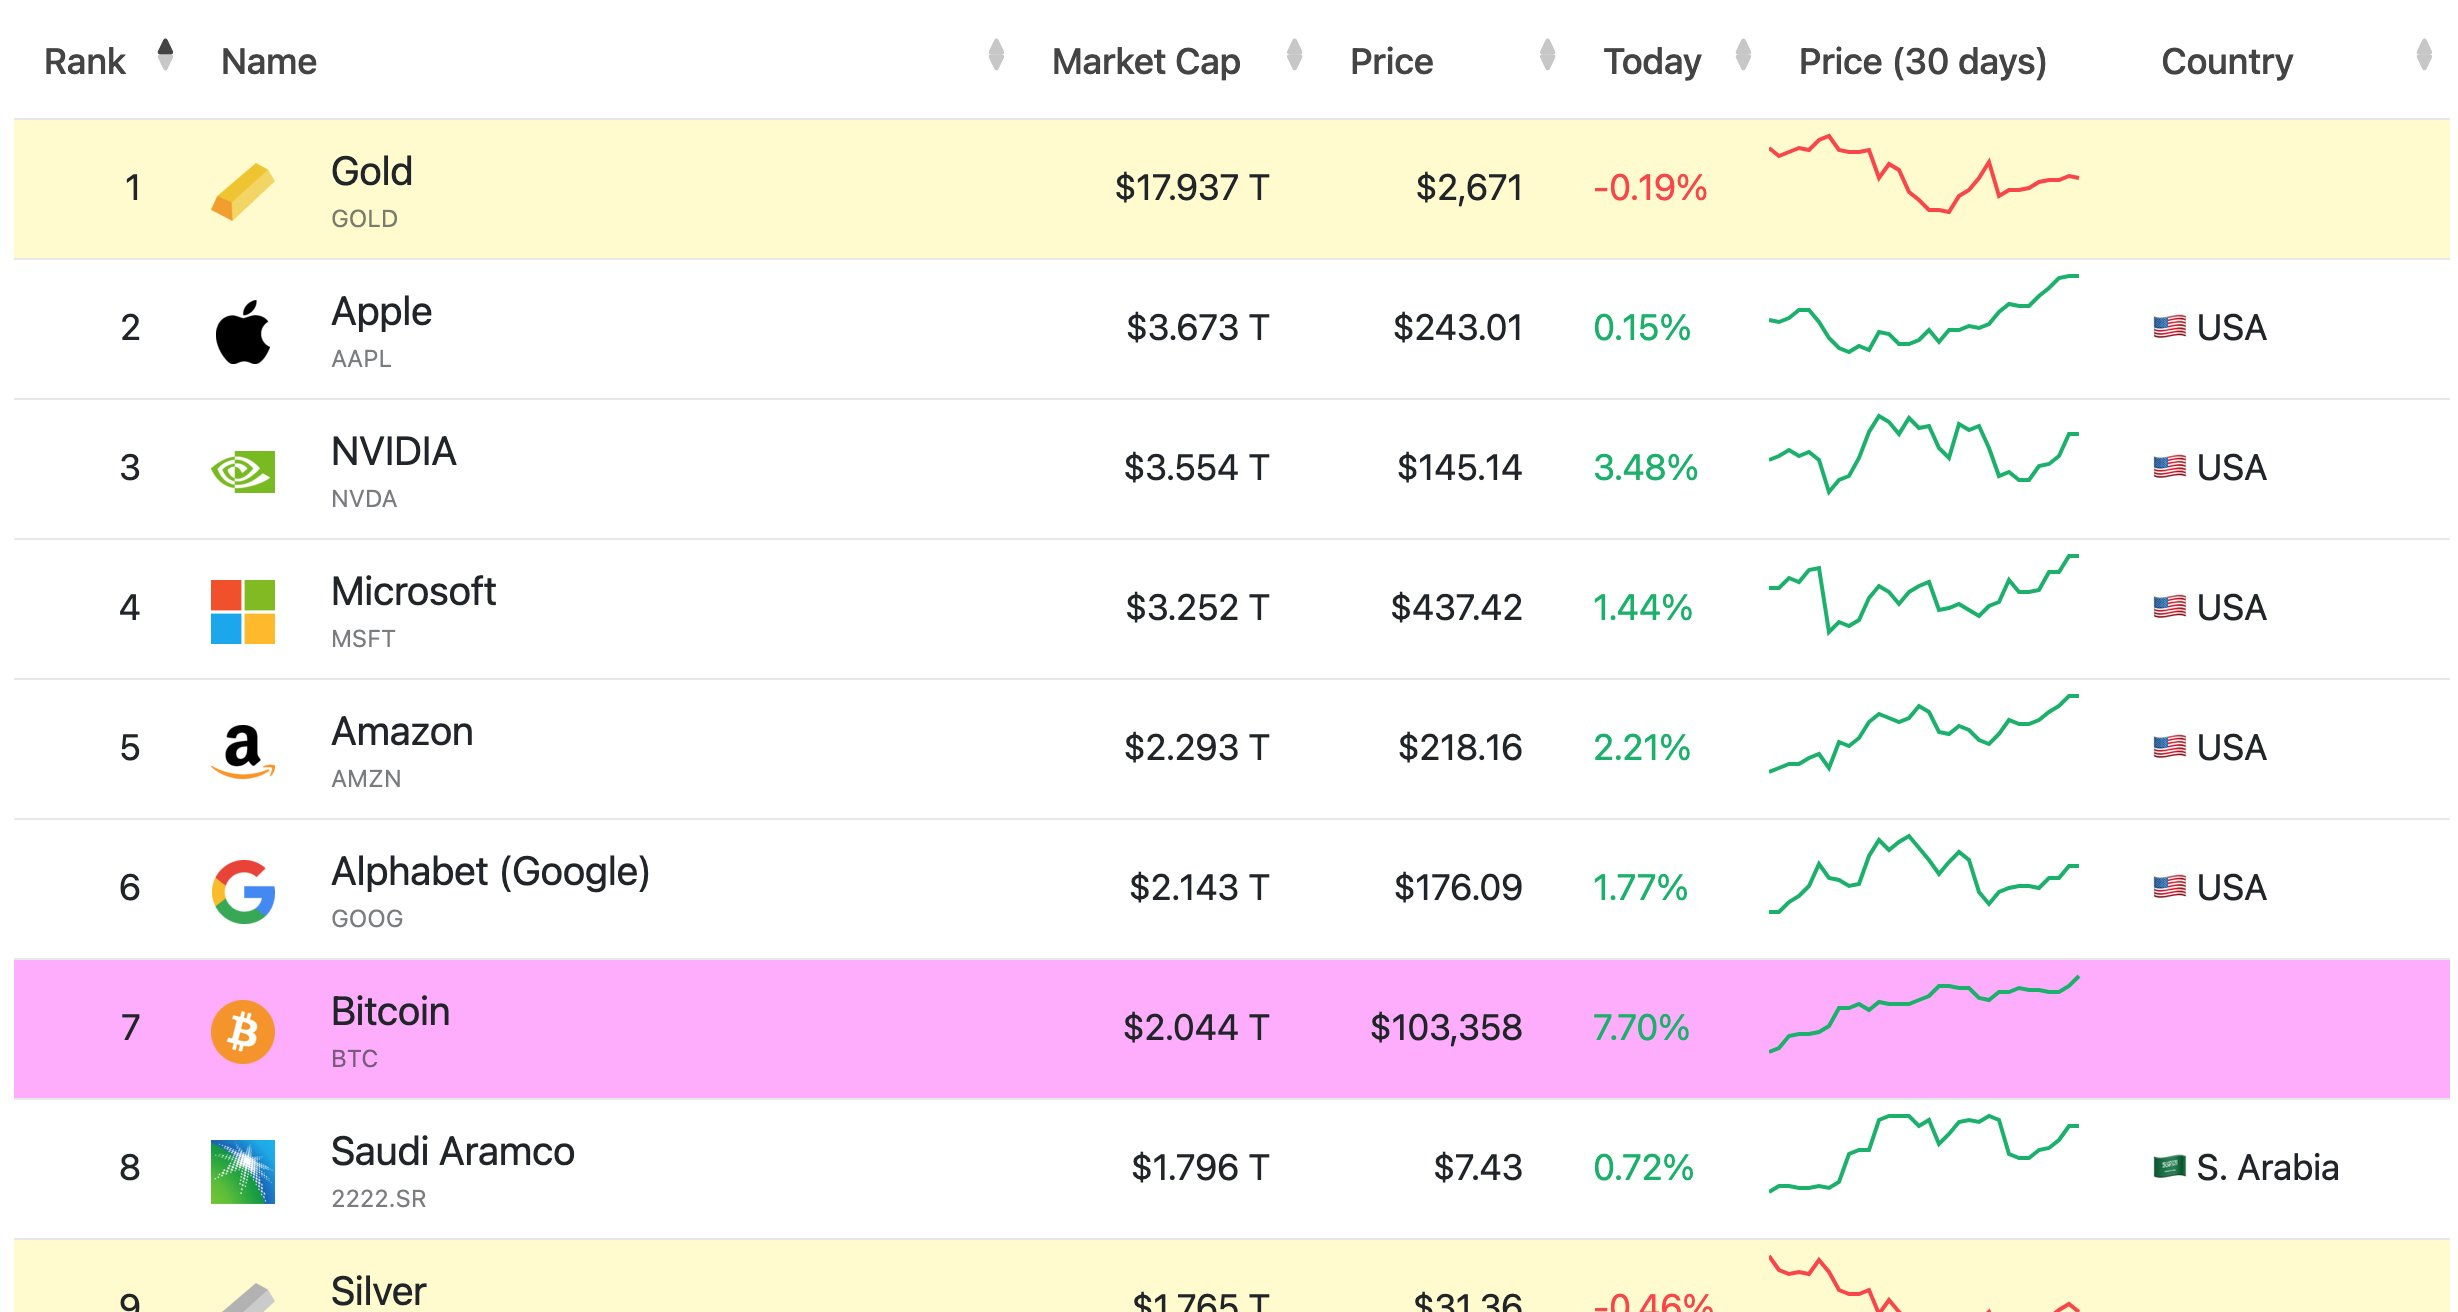Click the Market Cap column header
2458x1312 pixels.
coord(1146,62)
